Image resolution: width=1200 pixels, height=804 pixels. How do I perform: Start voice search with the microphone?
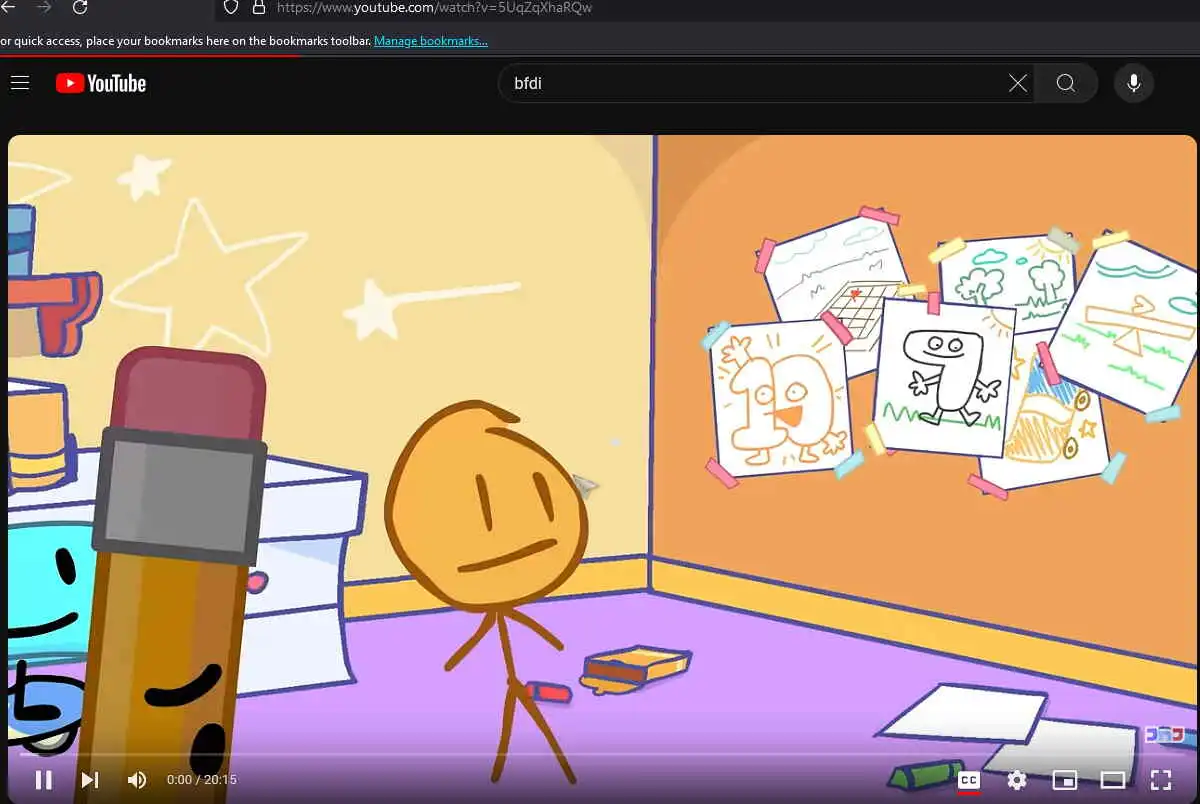point(1134,83)
